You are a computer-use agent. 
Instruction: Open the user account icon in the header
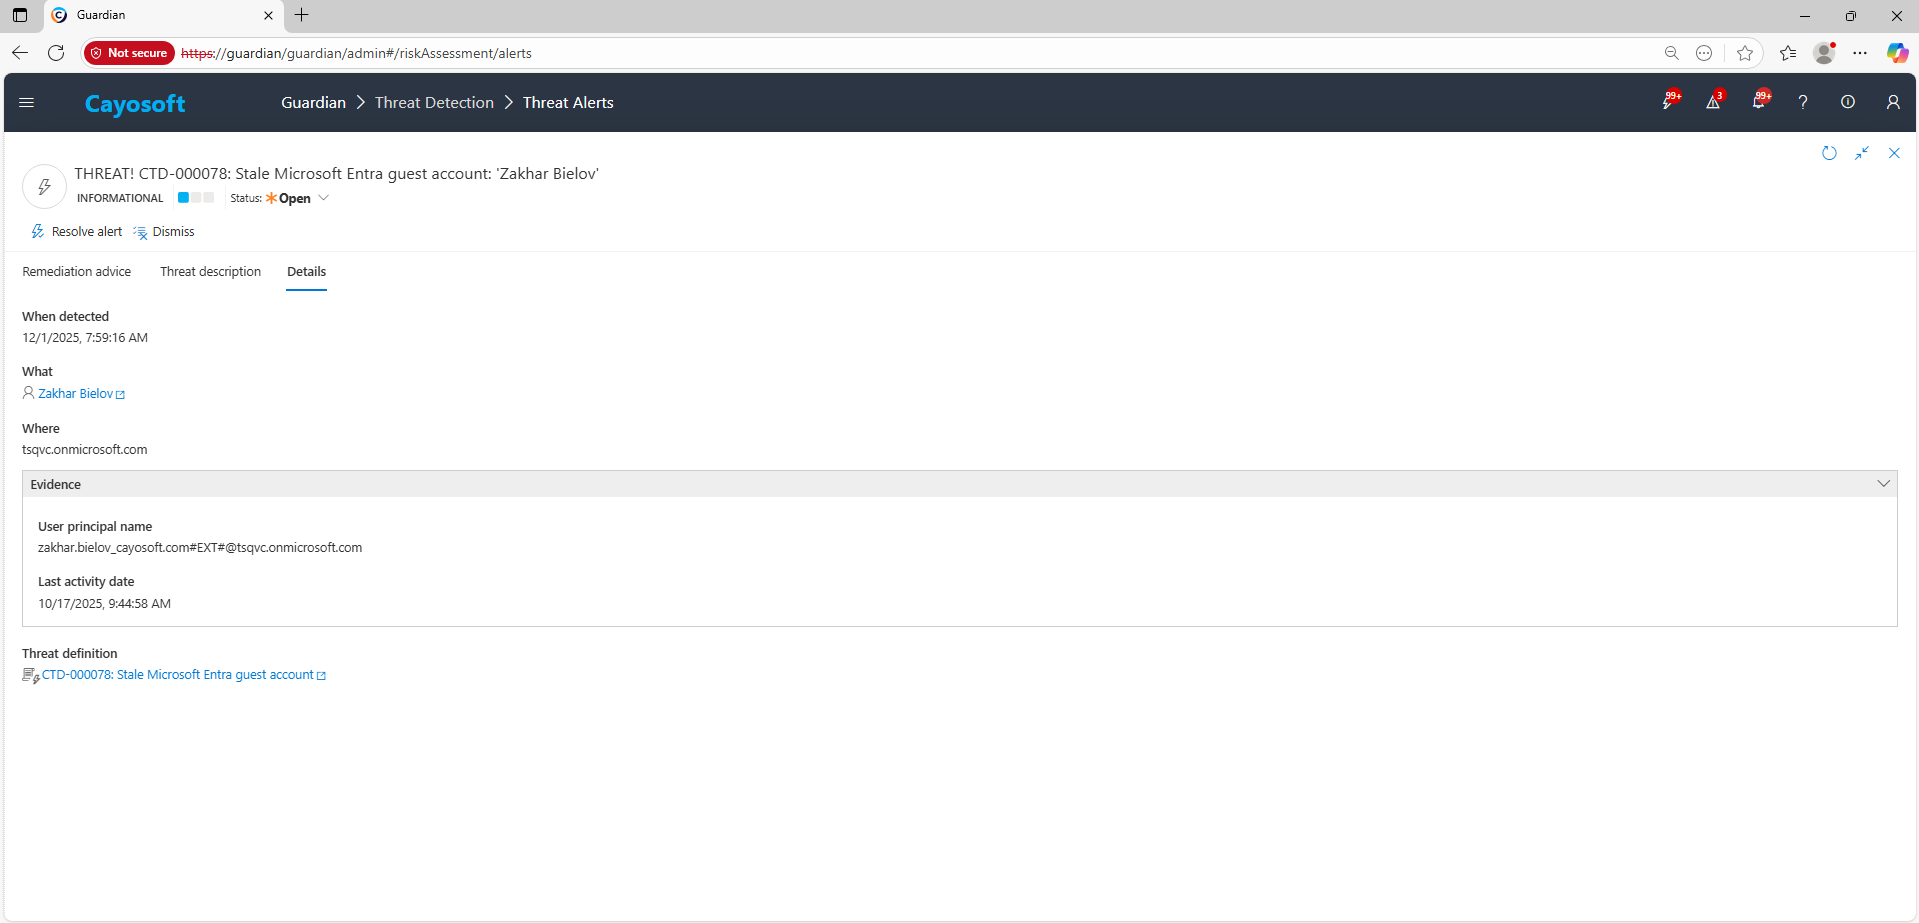tap(1892, 101)
